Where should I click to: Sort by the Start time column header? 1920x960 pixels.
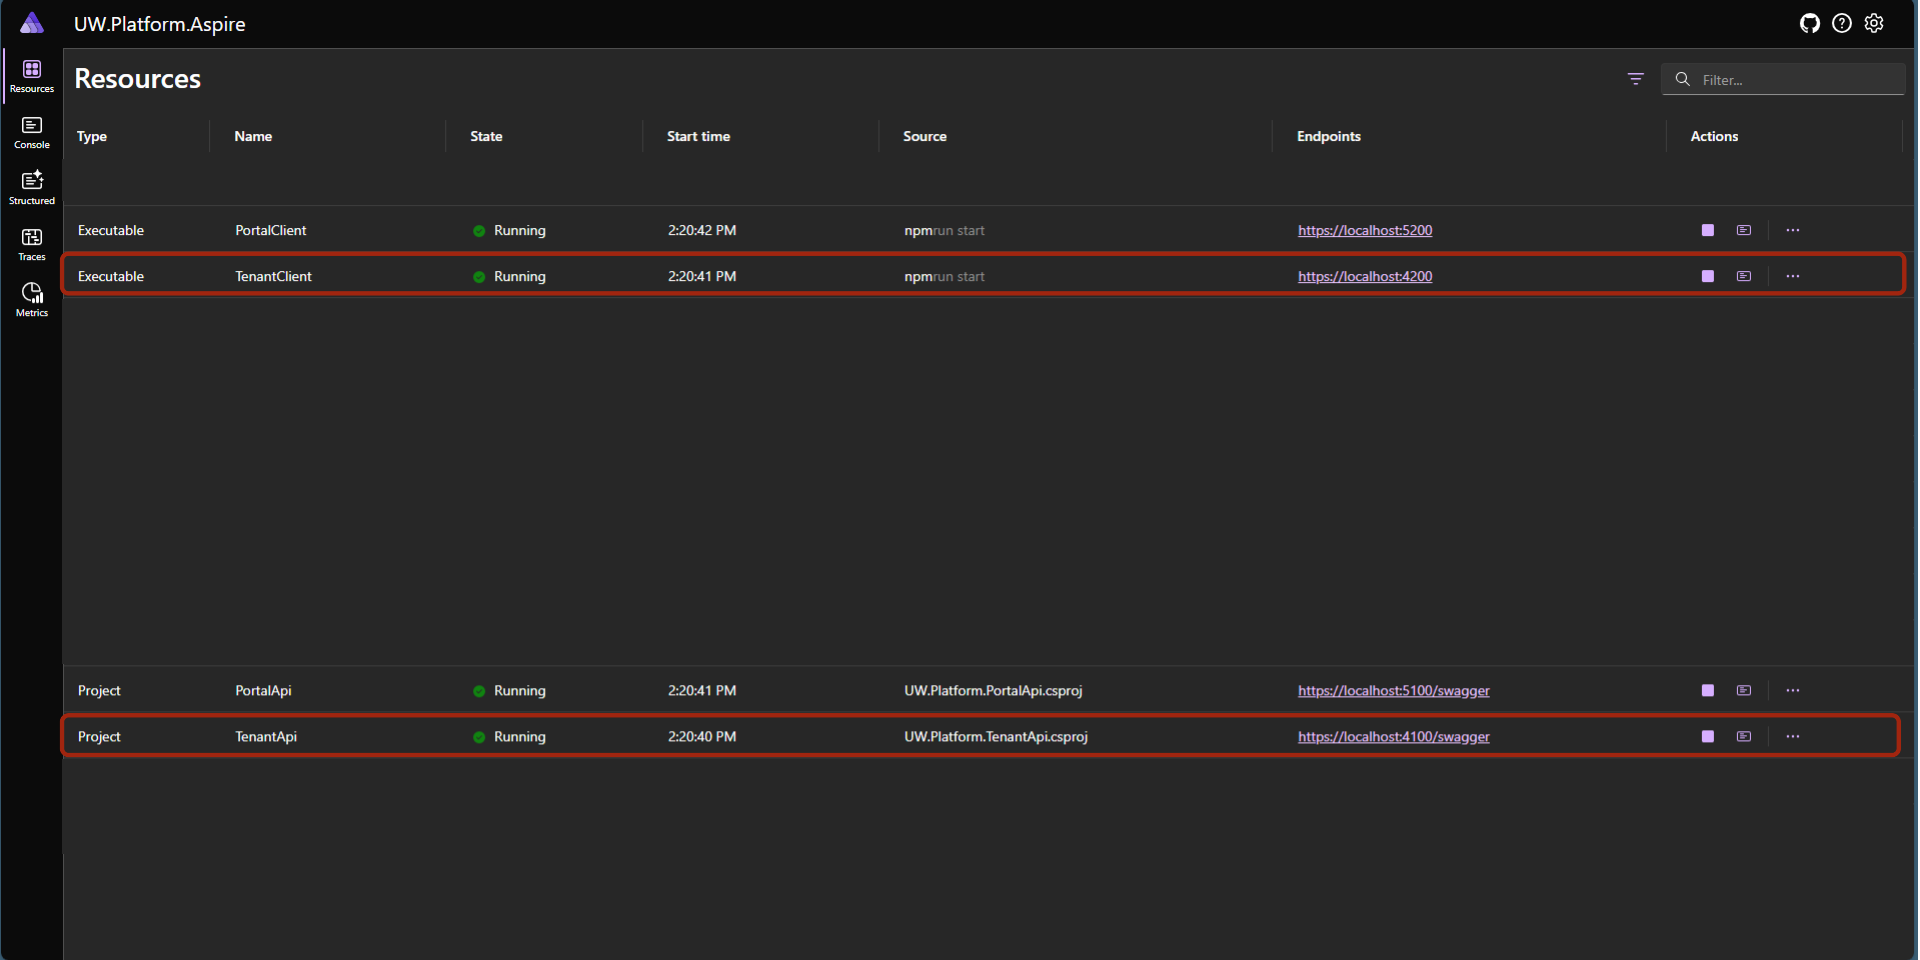pos(698,137)
